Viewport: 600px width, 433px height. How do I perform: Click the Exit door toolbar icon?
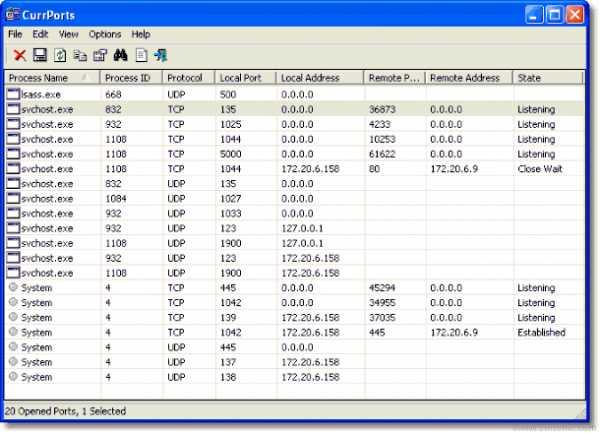161,55
